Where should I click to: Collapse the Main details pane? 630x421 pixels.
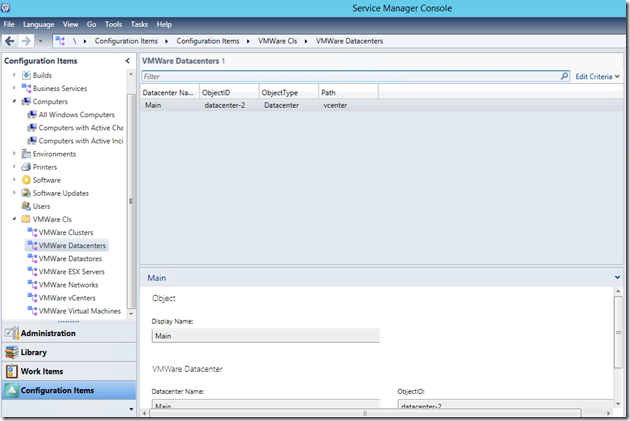(618, 277)
